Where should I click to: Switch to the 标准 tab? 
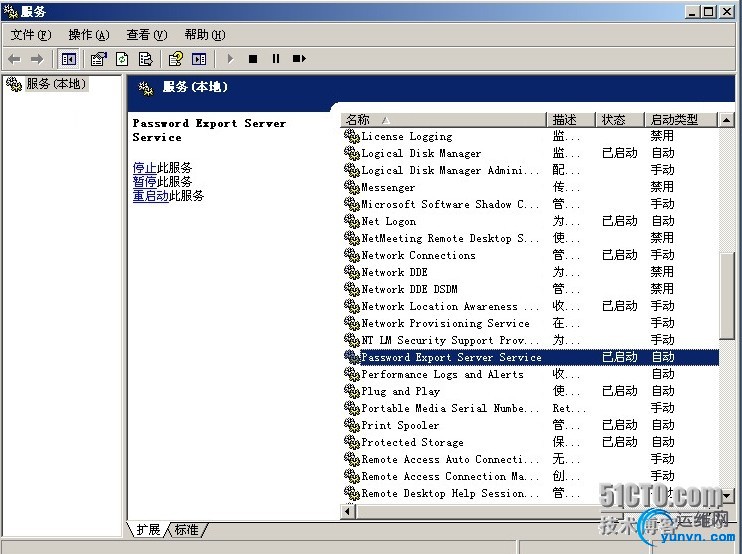(x=186, y=530)
